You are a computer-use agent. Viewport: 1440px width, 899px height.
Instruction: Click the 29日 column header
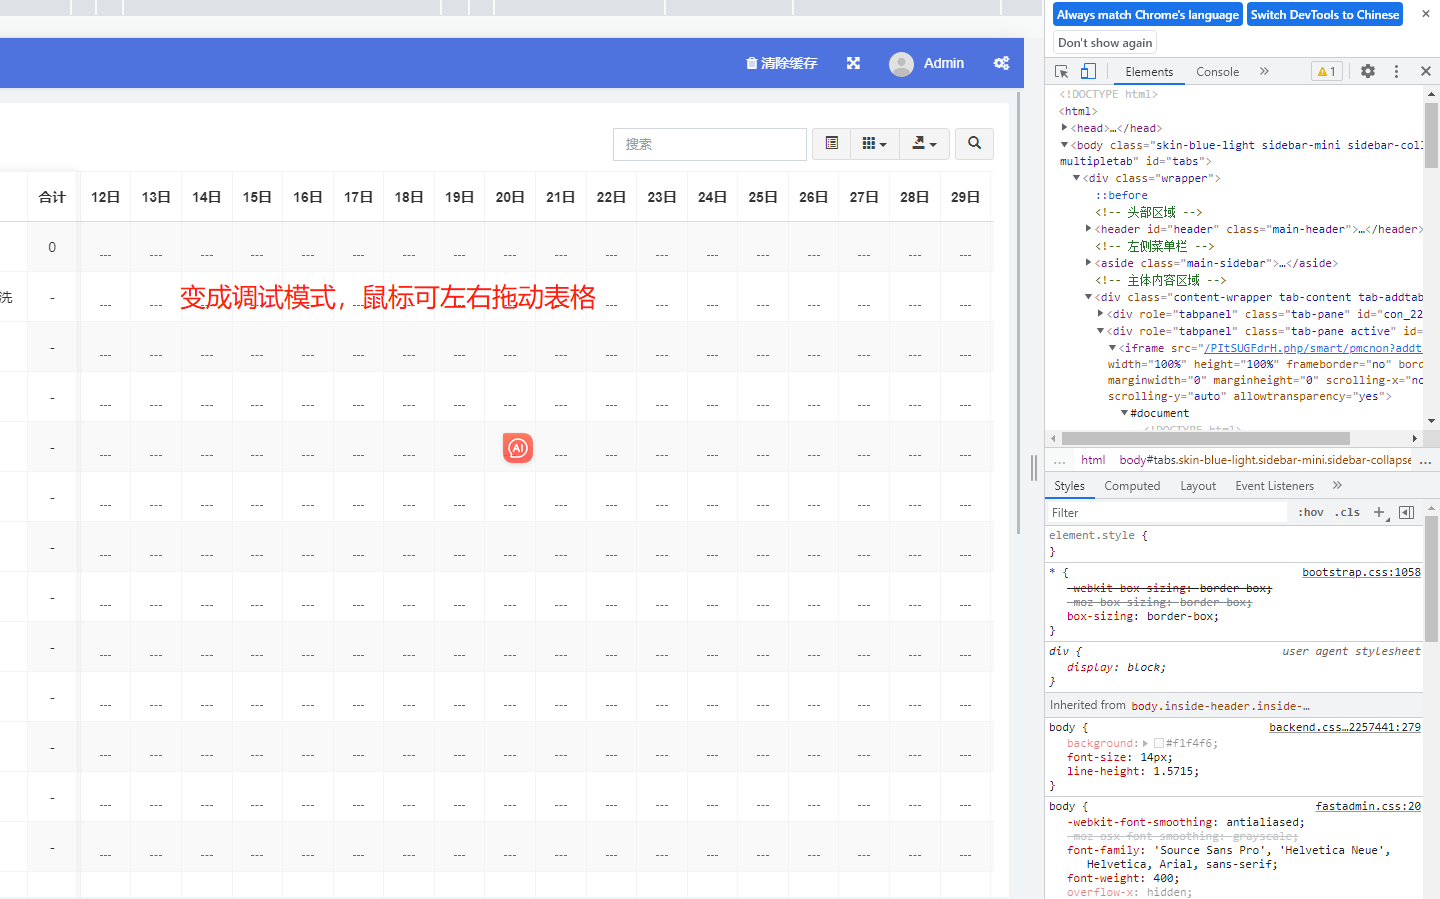pyautogui.click(x=965, y=197)
